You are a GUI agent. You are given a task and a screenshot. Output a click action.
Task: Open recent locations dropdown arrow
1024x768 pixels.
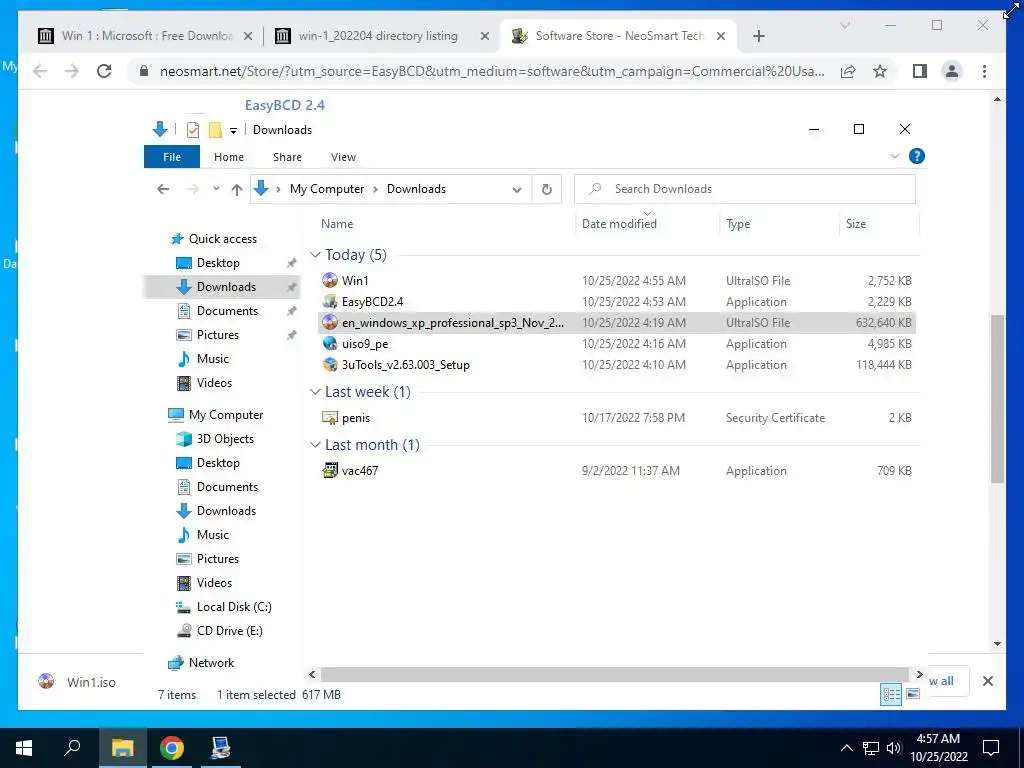point(216,189)
